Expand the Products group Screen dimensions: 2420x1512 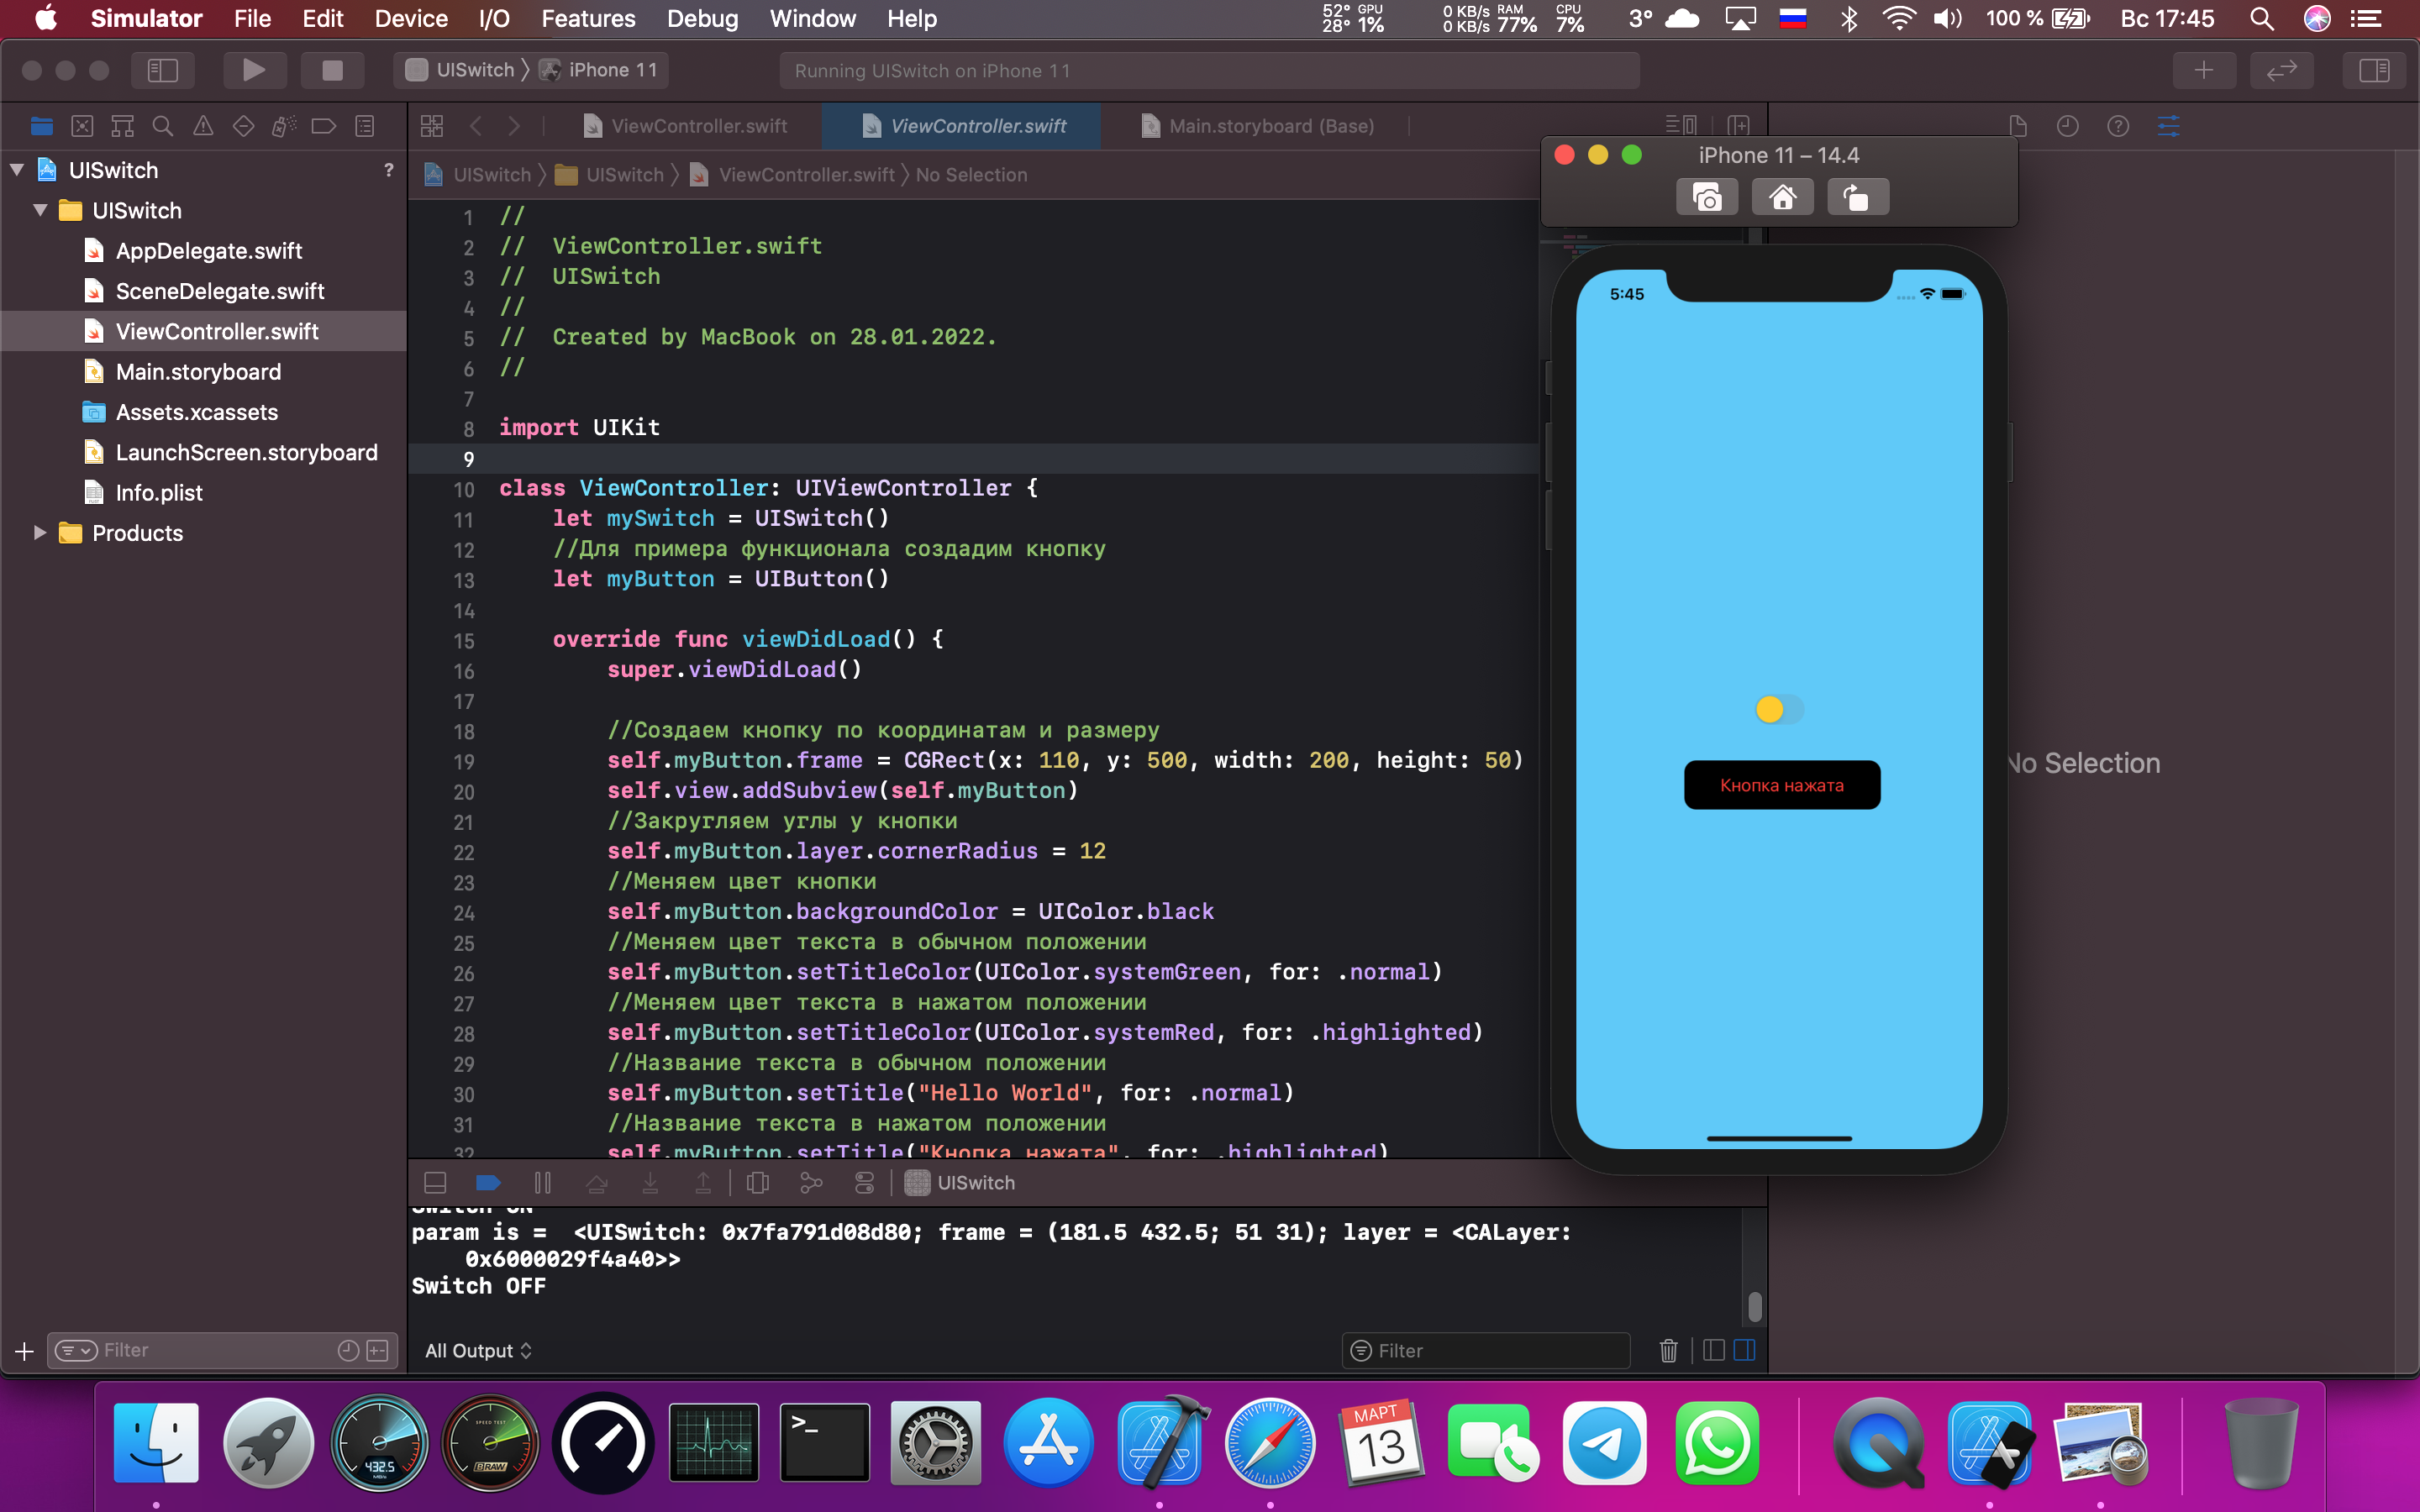[x=40, y=533]
